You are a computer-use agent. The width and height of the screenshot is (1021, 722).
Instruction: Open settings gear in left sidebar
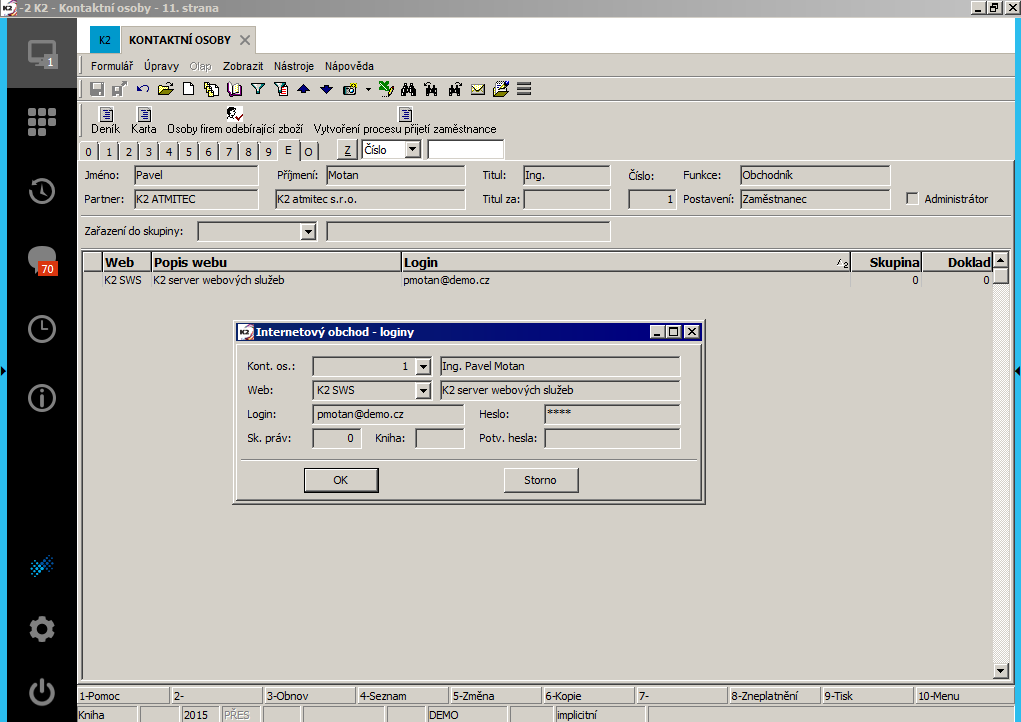(x=42, y=629)
